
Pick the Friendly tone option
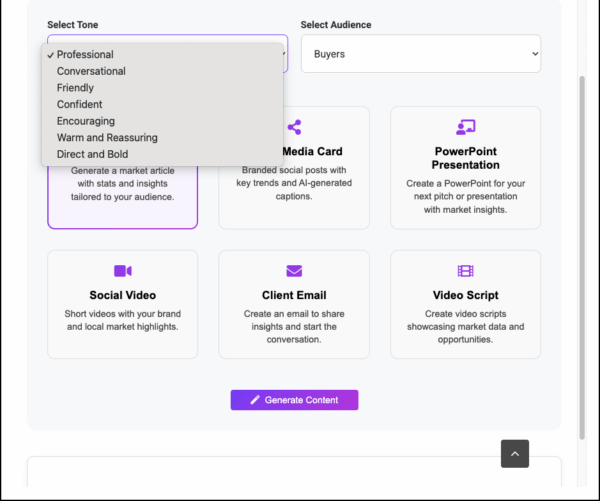[x=75, y=88]
